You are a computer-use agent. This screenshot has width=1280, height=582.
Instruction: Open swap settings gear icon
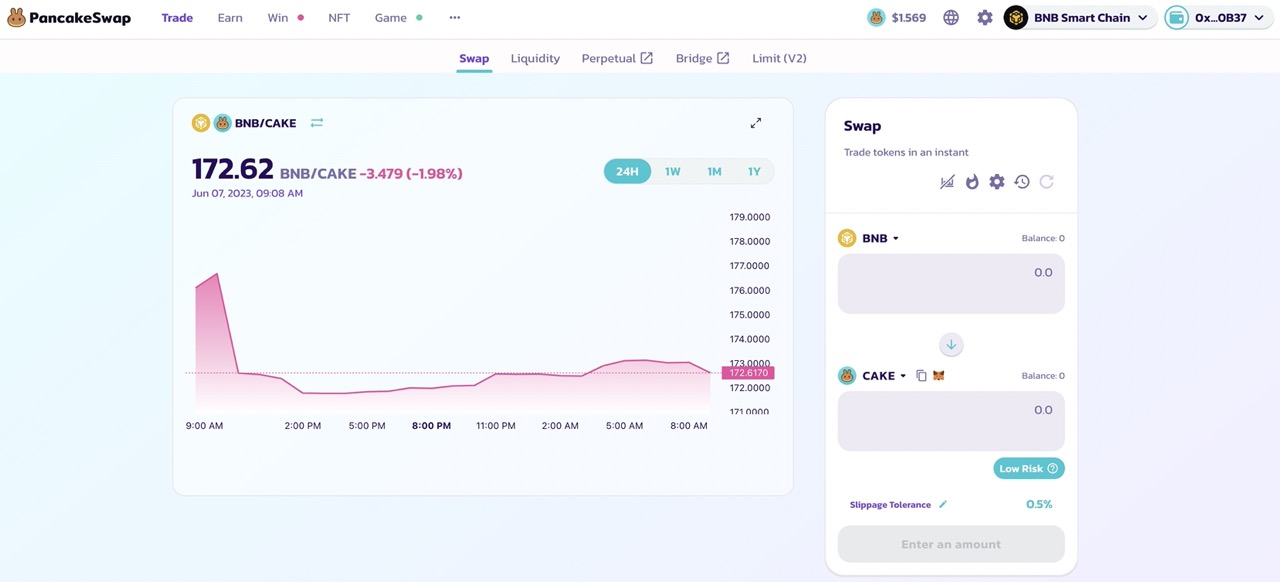click(996, 181)
